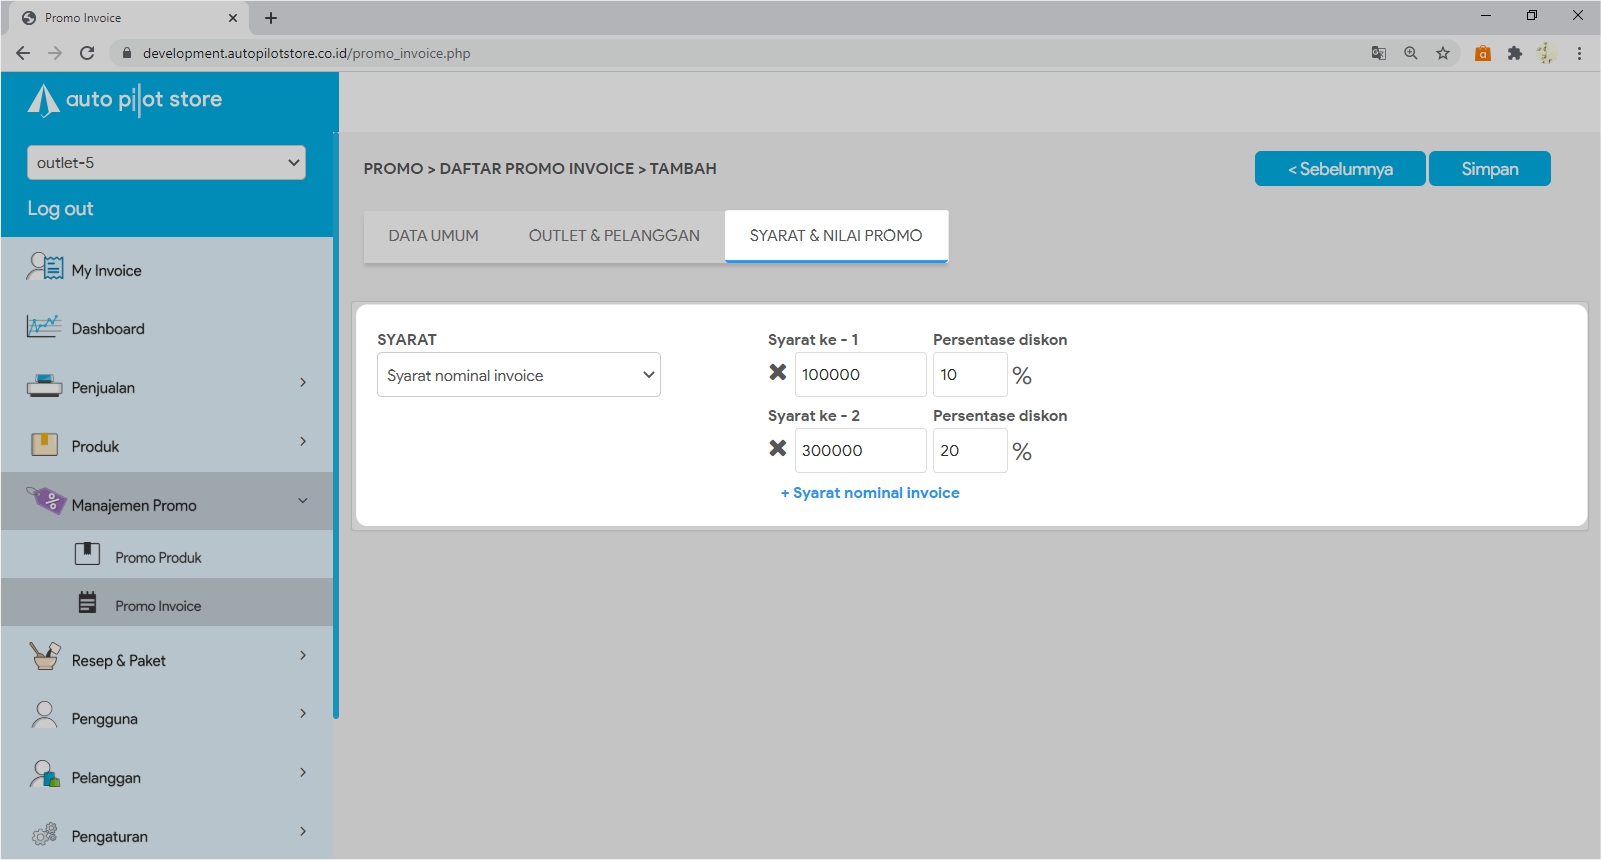Collapse the Manajemen Promo menu
The height and width of the screenshot is (860, 1601).
click(303, 501)
